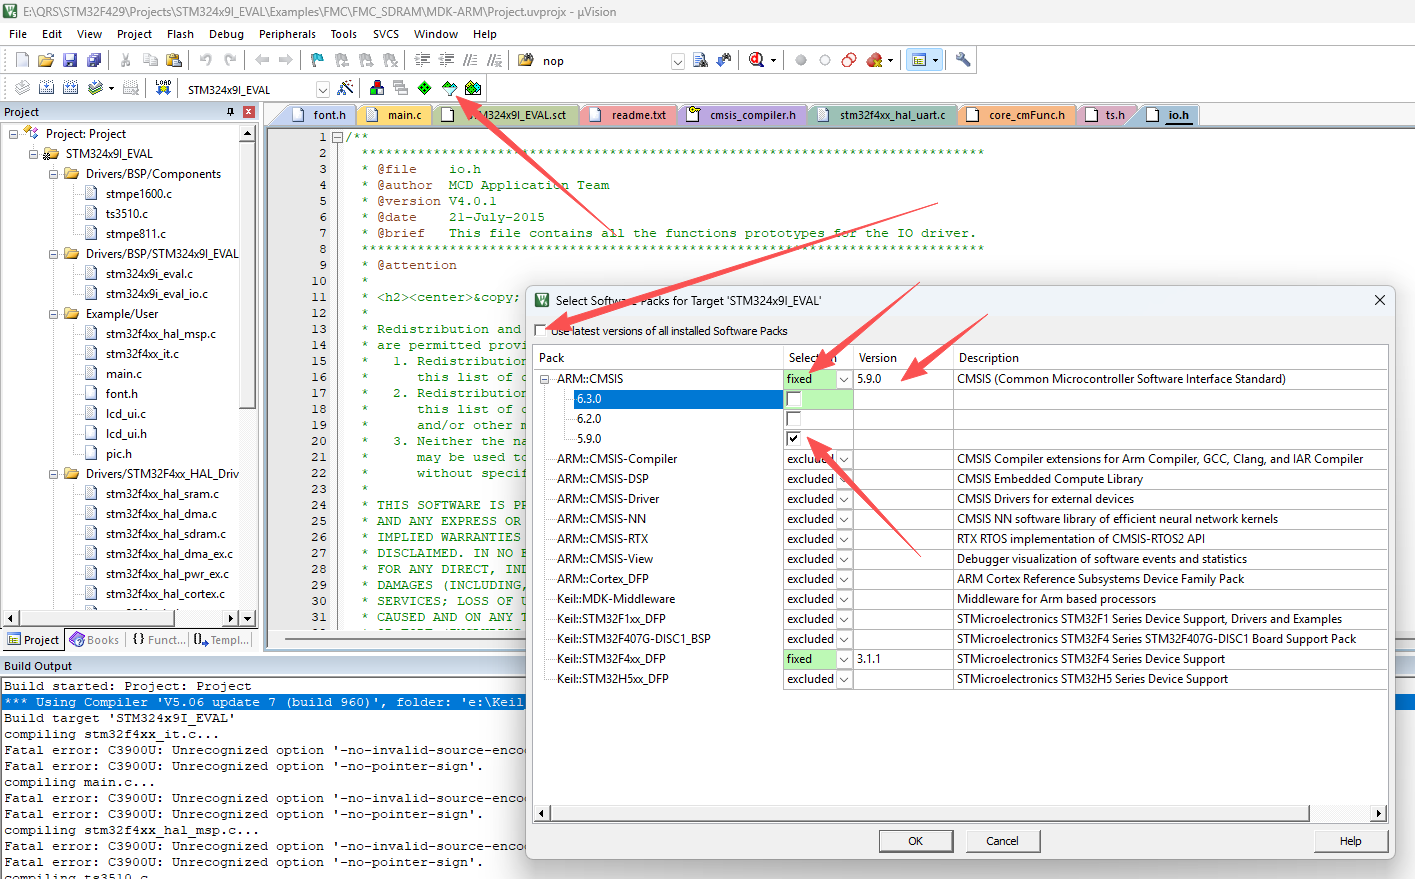This screenshot has width=1415, height=879.
Task: Open selection dropdown for ARM::CMSIS-DSP
Action: tap(844, 479)
